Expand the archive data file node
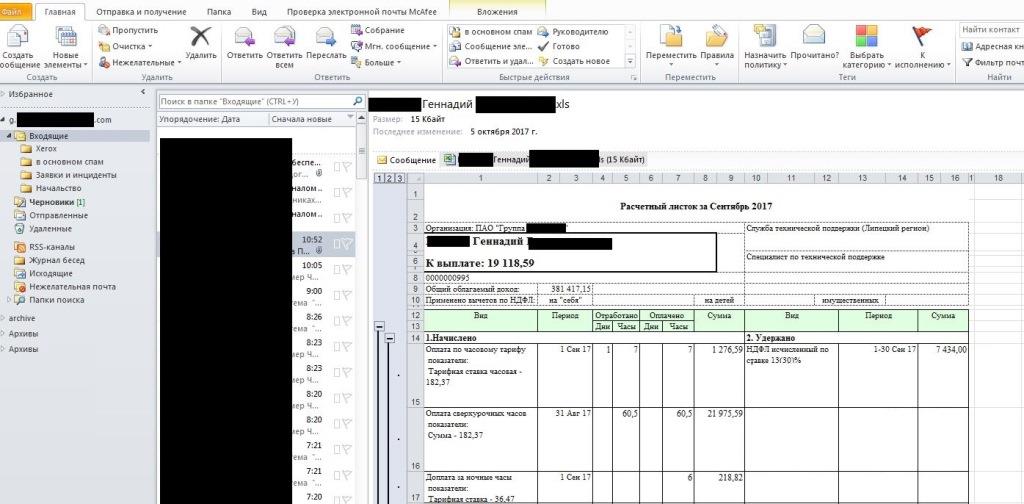Screen dimensions: 1024x504 [x=3, y=319]
